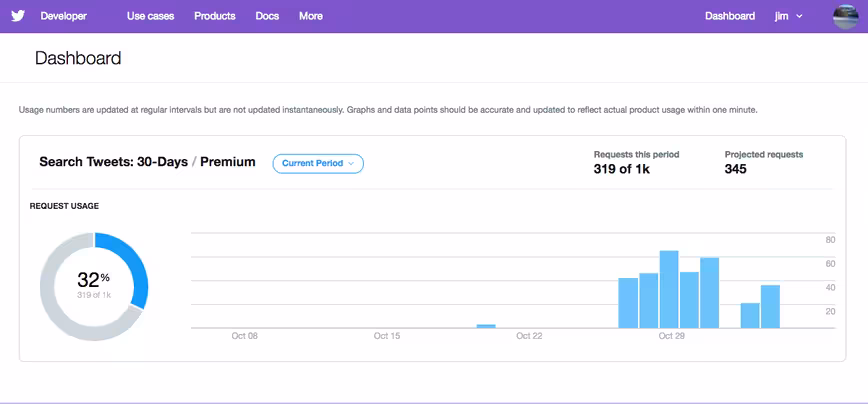Click the Search Tweets: 30-Days / Premium heading
This screenshot has height=404, width=868.
click(x=147, y=162)
